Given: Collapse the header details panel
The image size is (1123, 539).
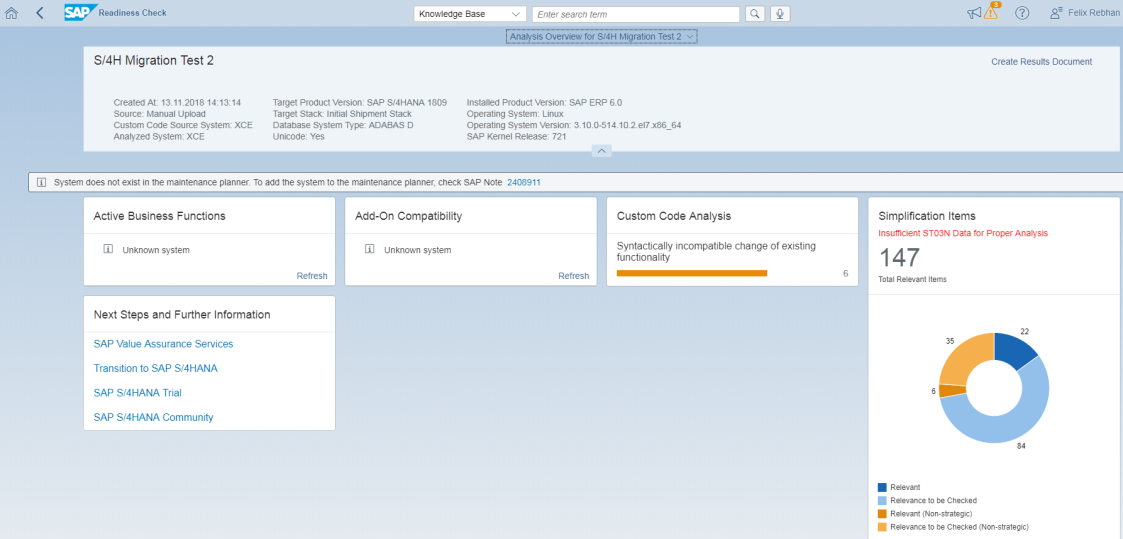Looking at the screenshot, I should pyautogui.click(x=601, y=151).
